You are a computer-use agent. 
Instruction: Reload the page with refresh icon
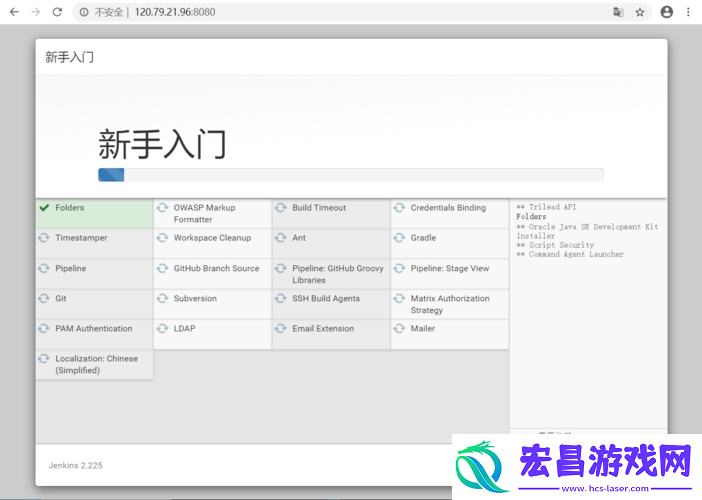click(57, 12)
